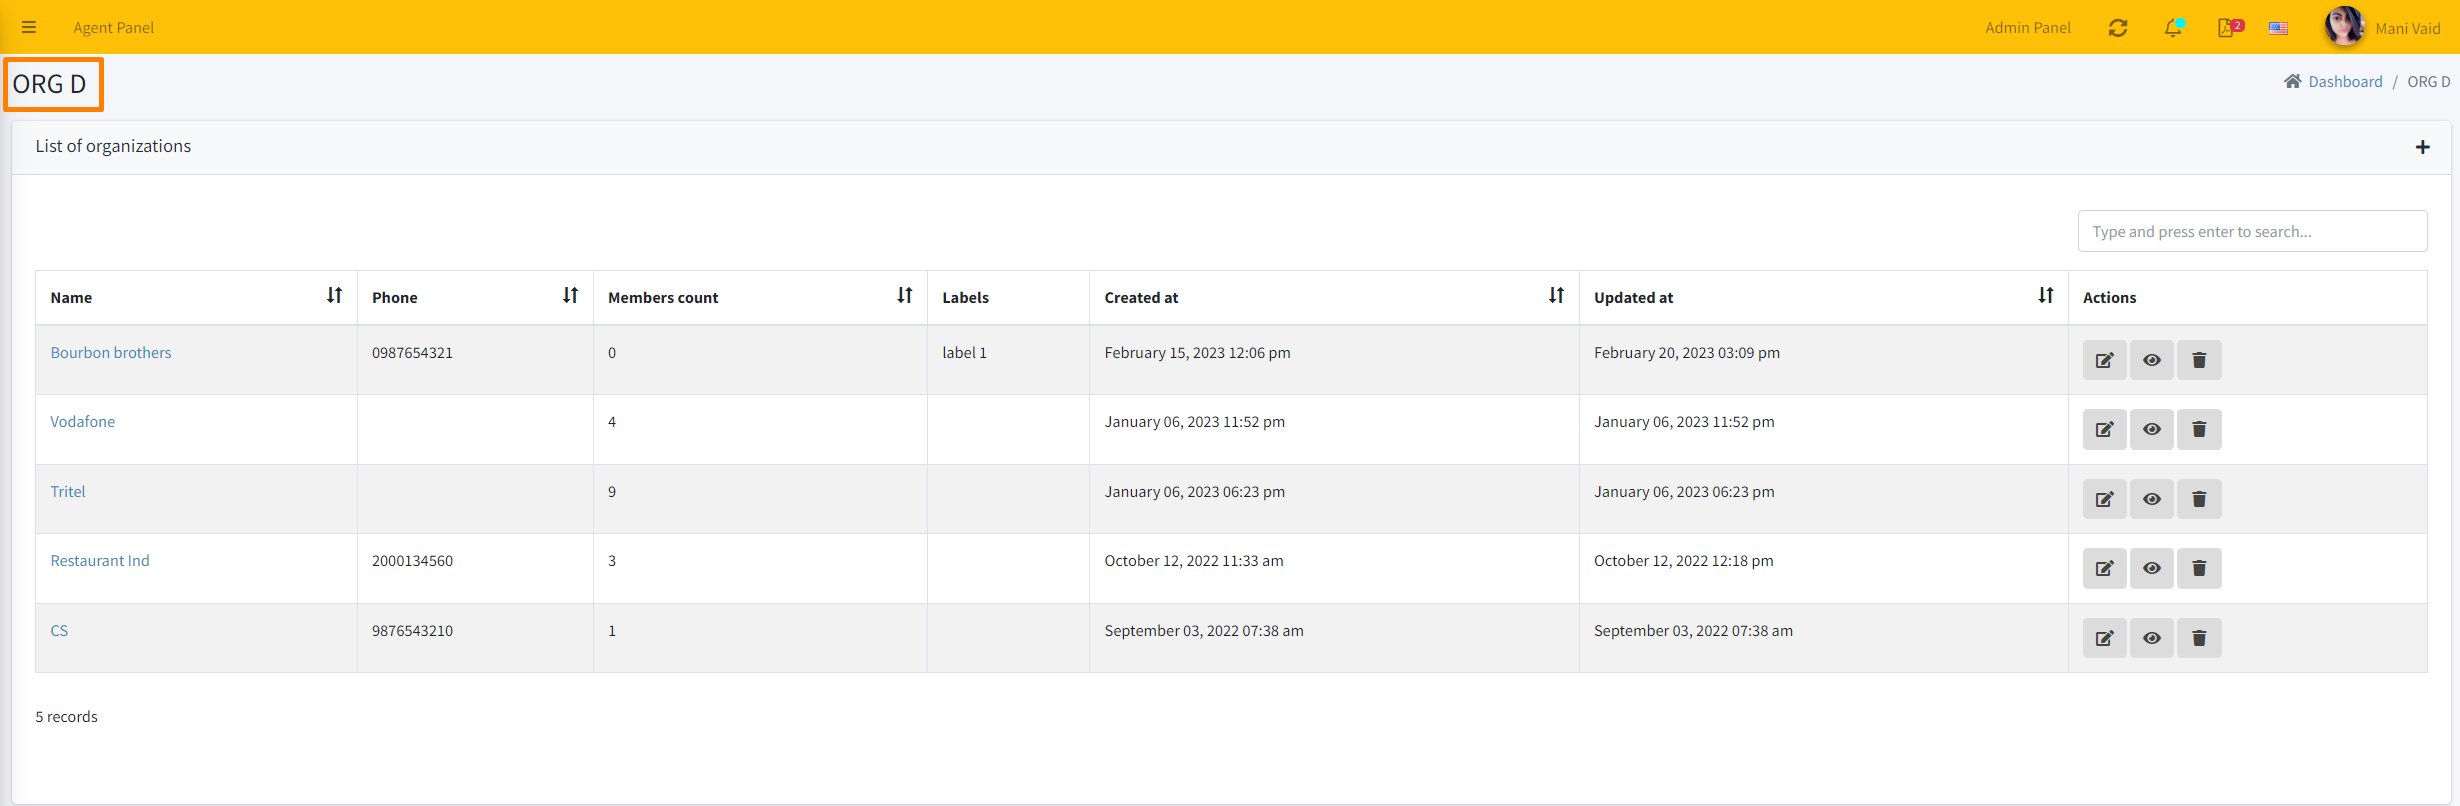Delete the CS organization

[2199, 638]
